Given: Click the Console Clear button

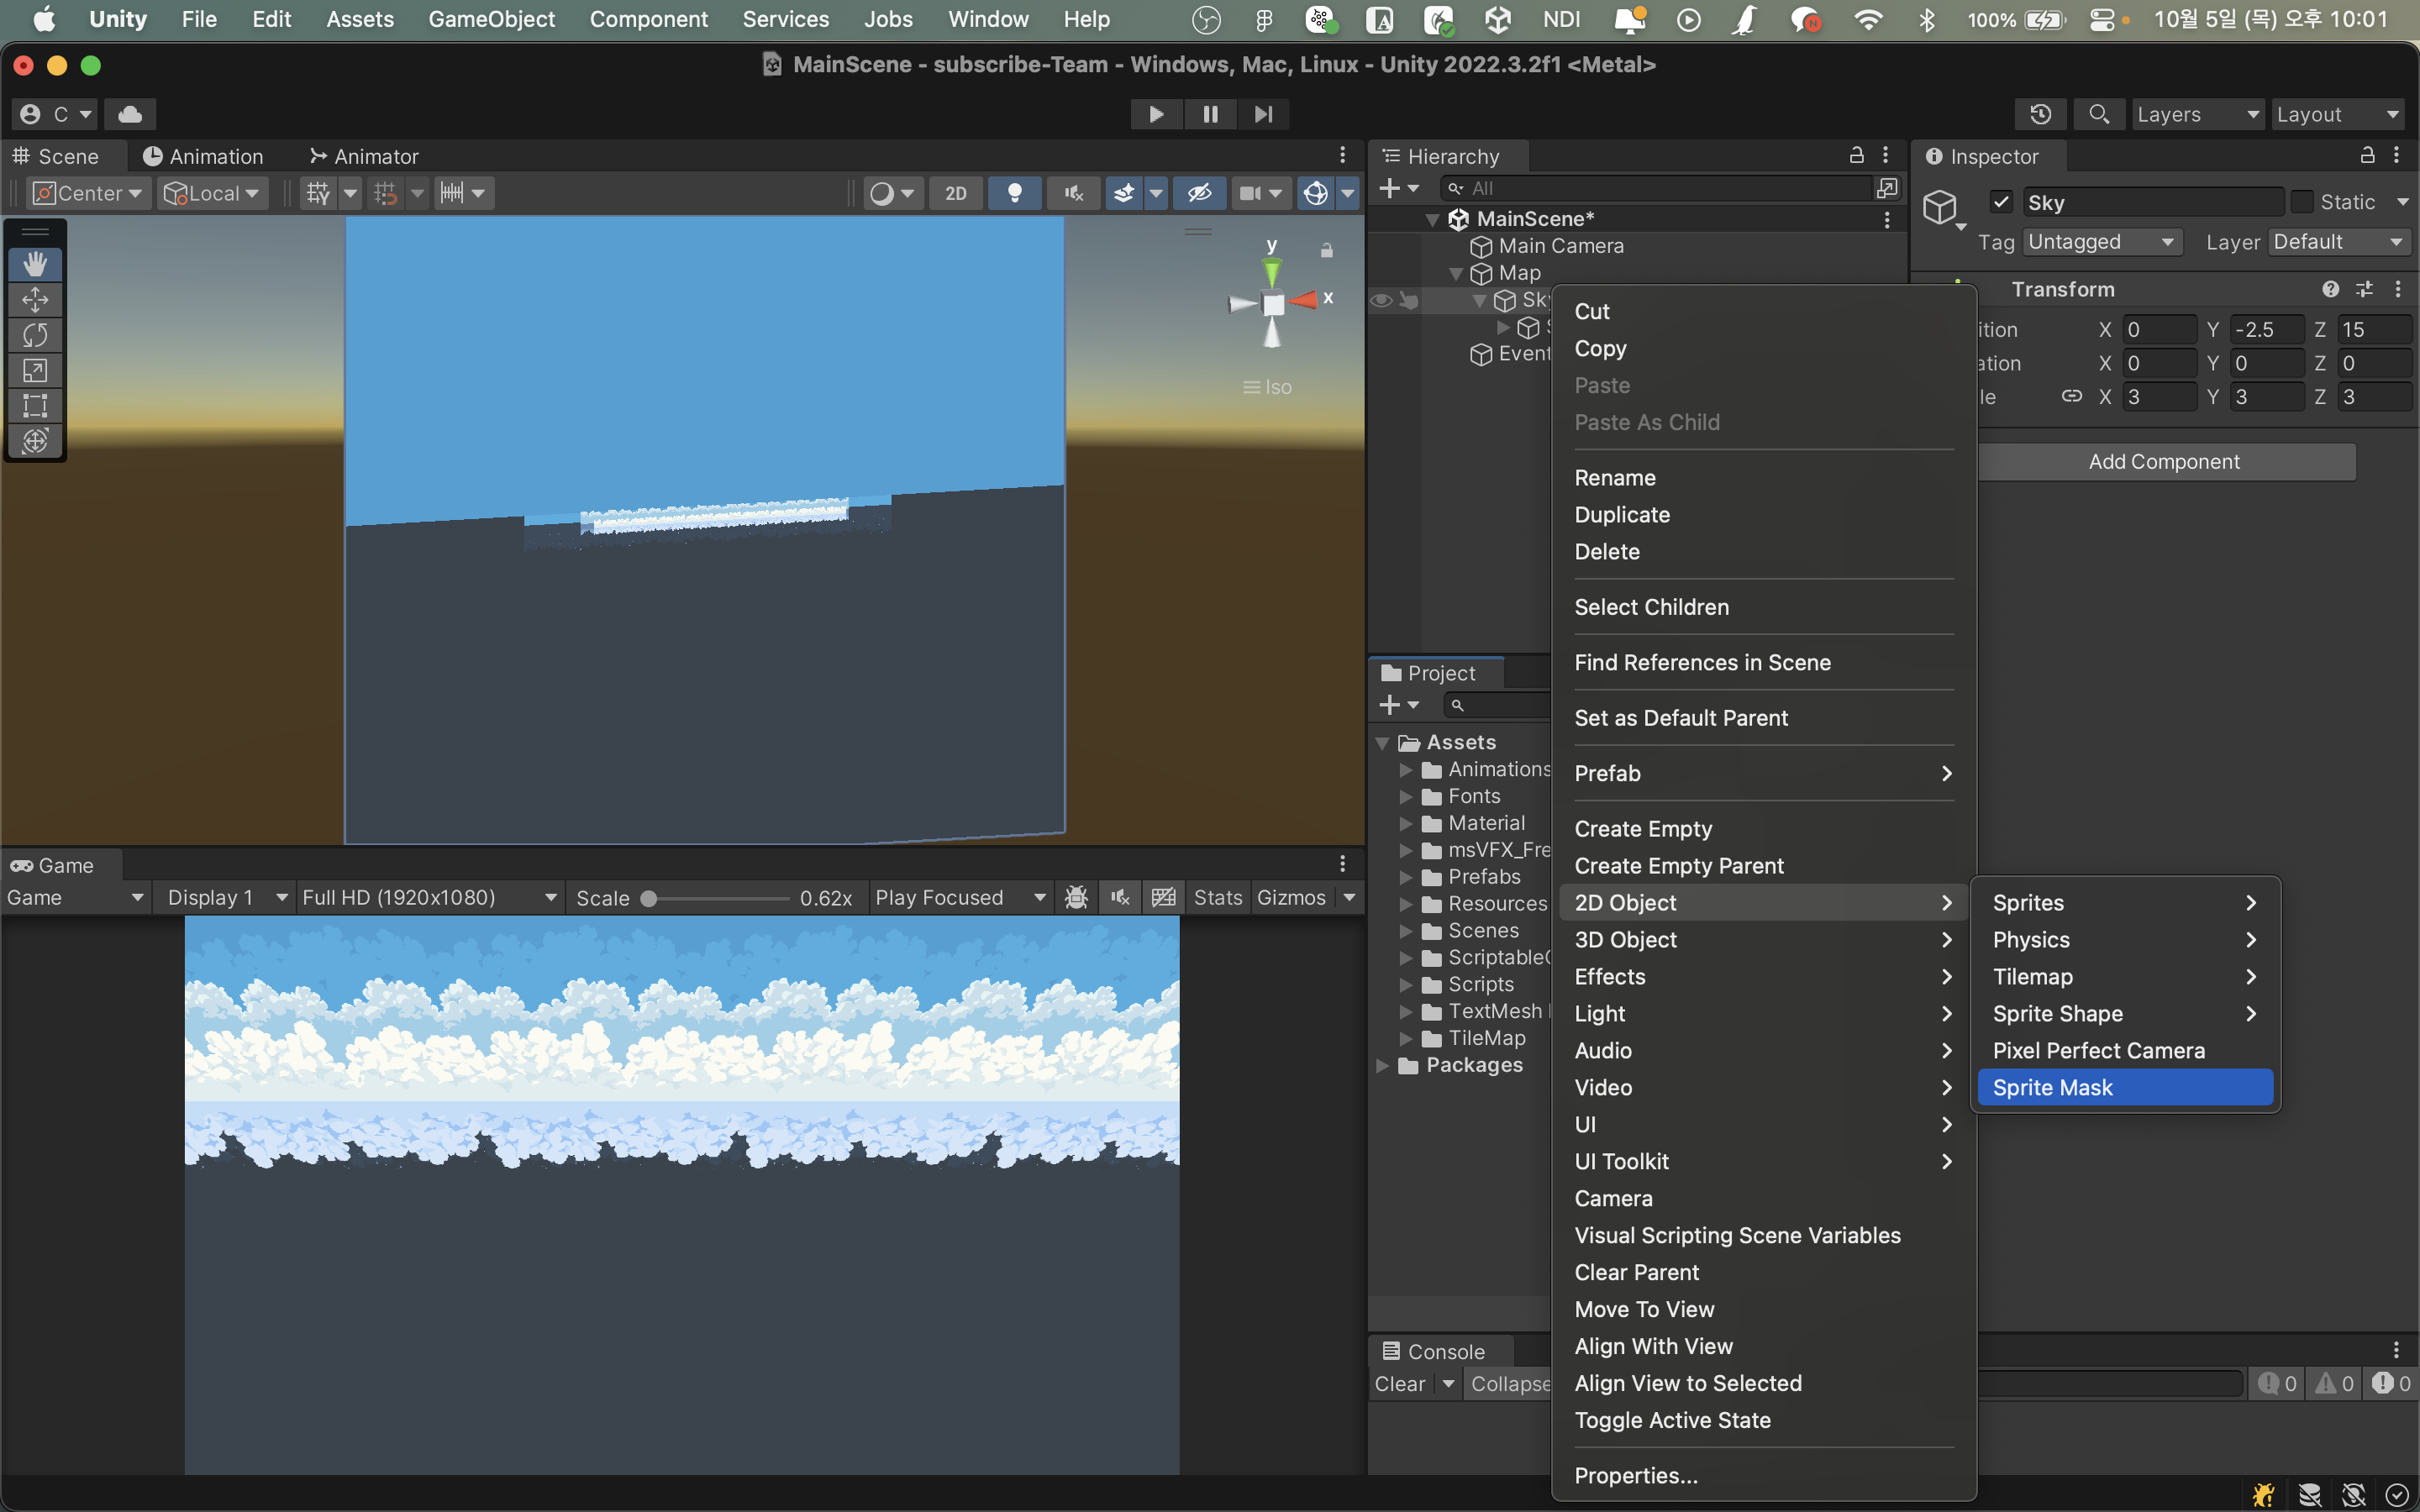Looking at the screenshot, I should pyautogui.click(x=1399, y=1384).
